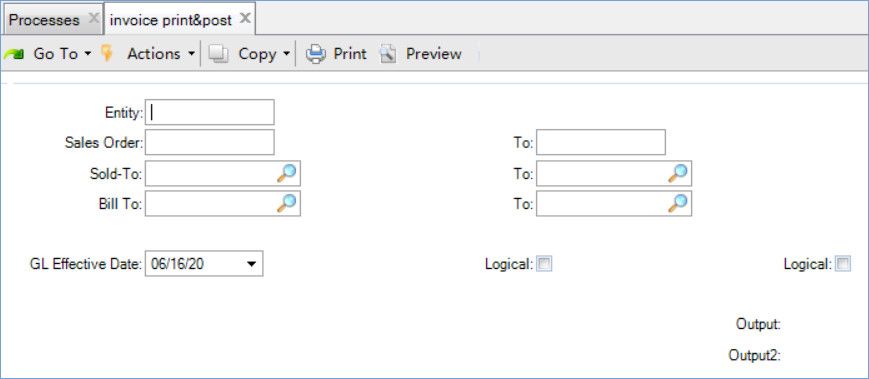Click the Actions lightning bolt icon
This screenshot has width=869, height=379.
click(x=106, y=53)
